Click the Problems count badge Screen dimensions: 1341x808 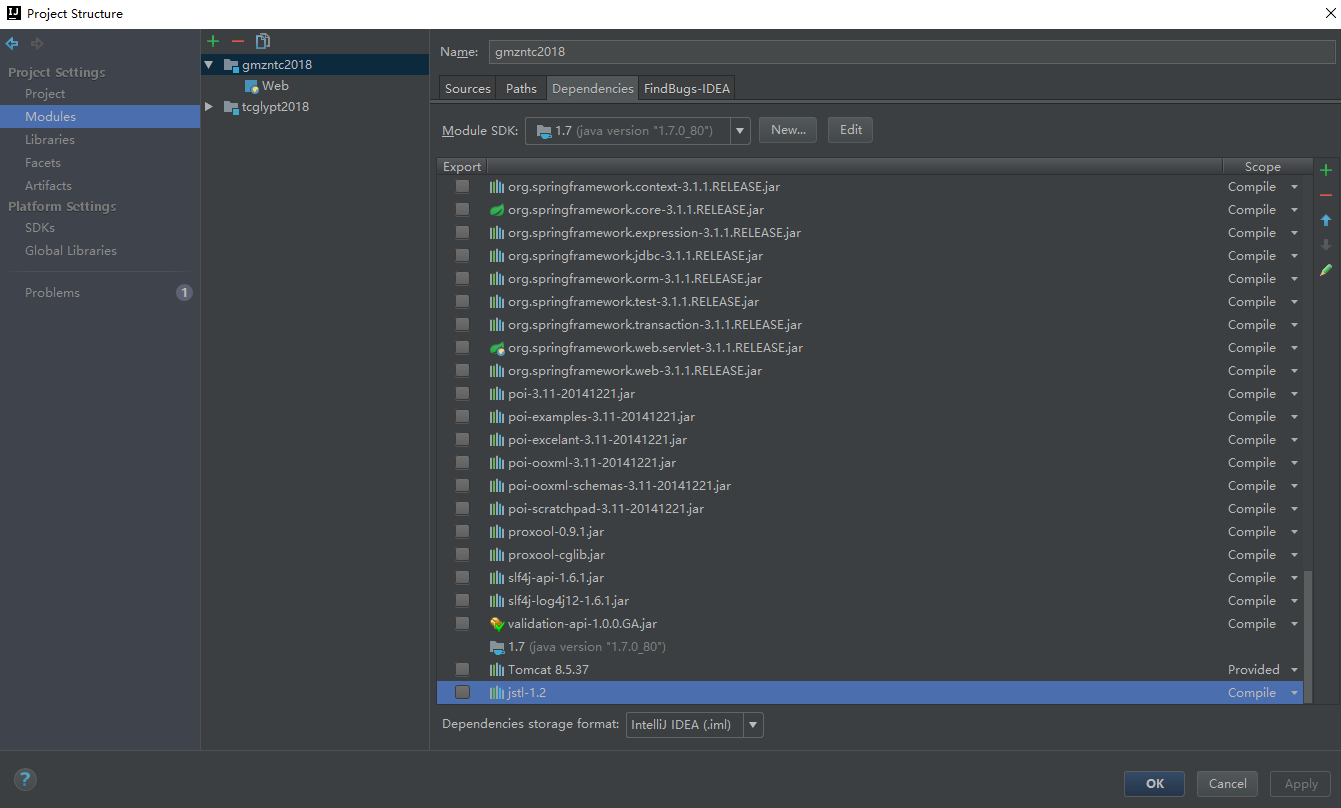click(184, 293)
